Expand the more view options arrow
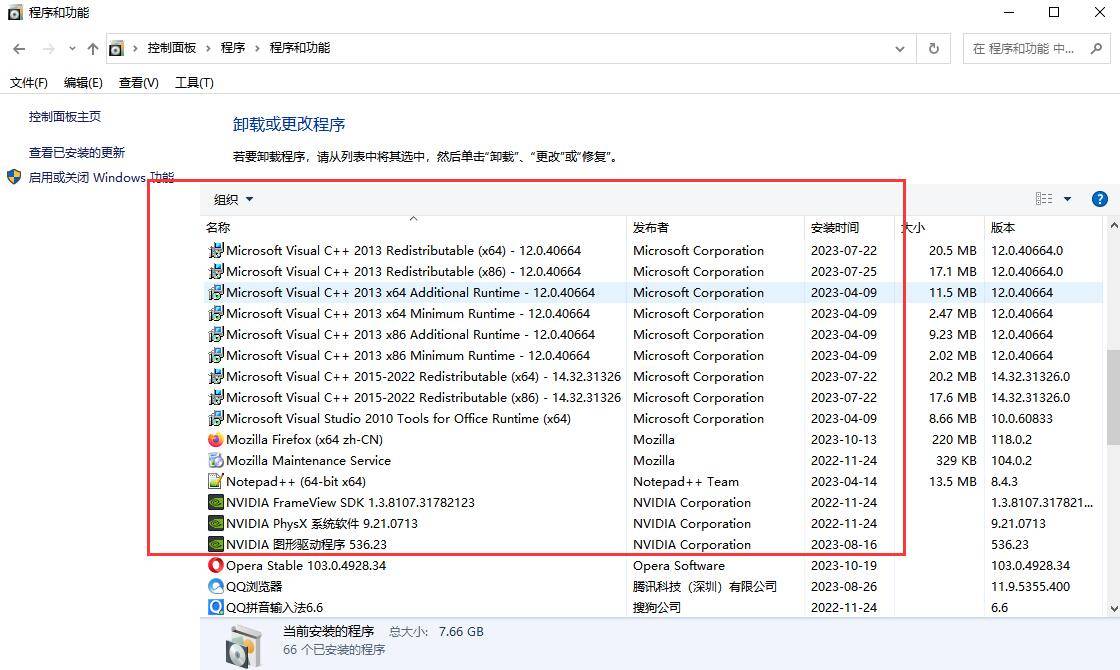 pos(1067,199)
